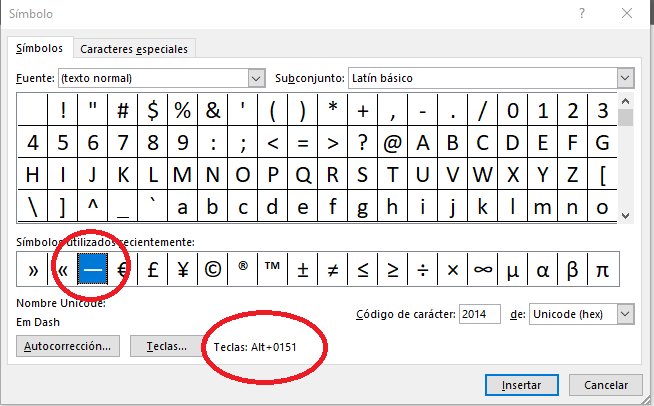Select the em dash symbol in recent symbols
The width and height of the screenshot is (654, 406).
[x=93, y=269]
